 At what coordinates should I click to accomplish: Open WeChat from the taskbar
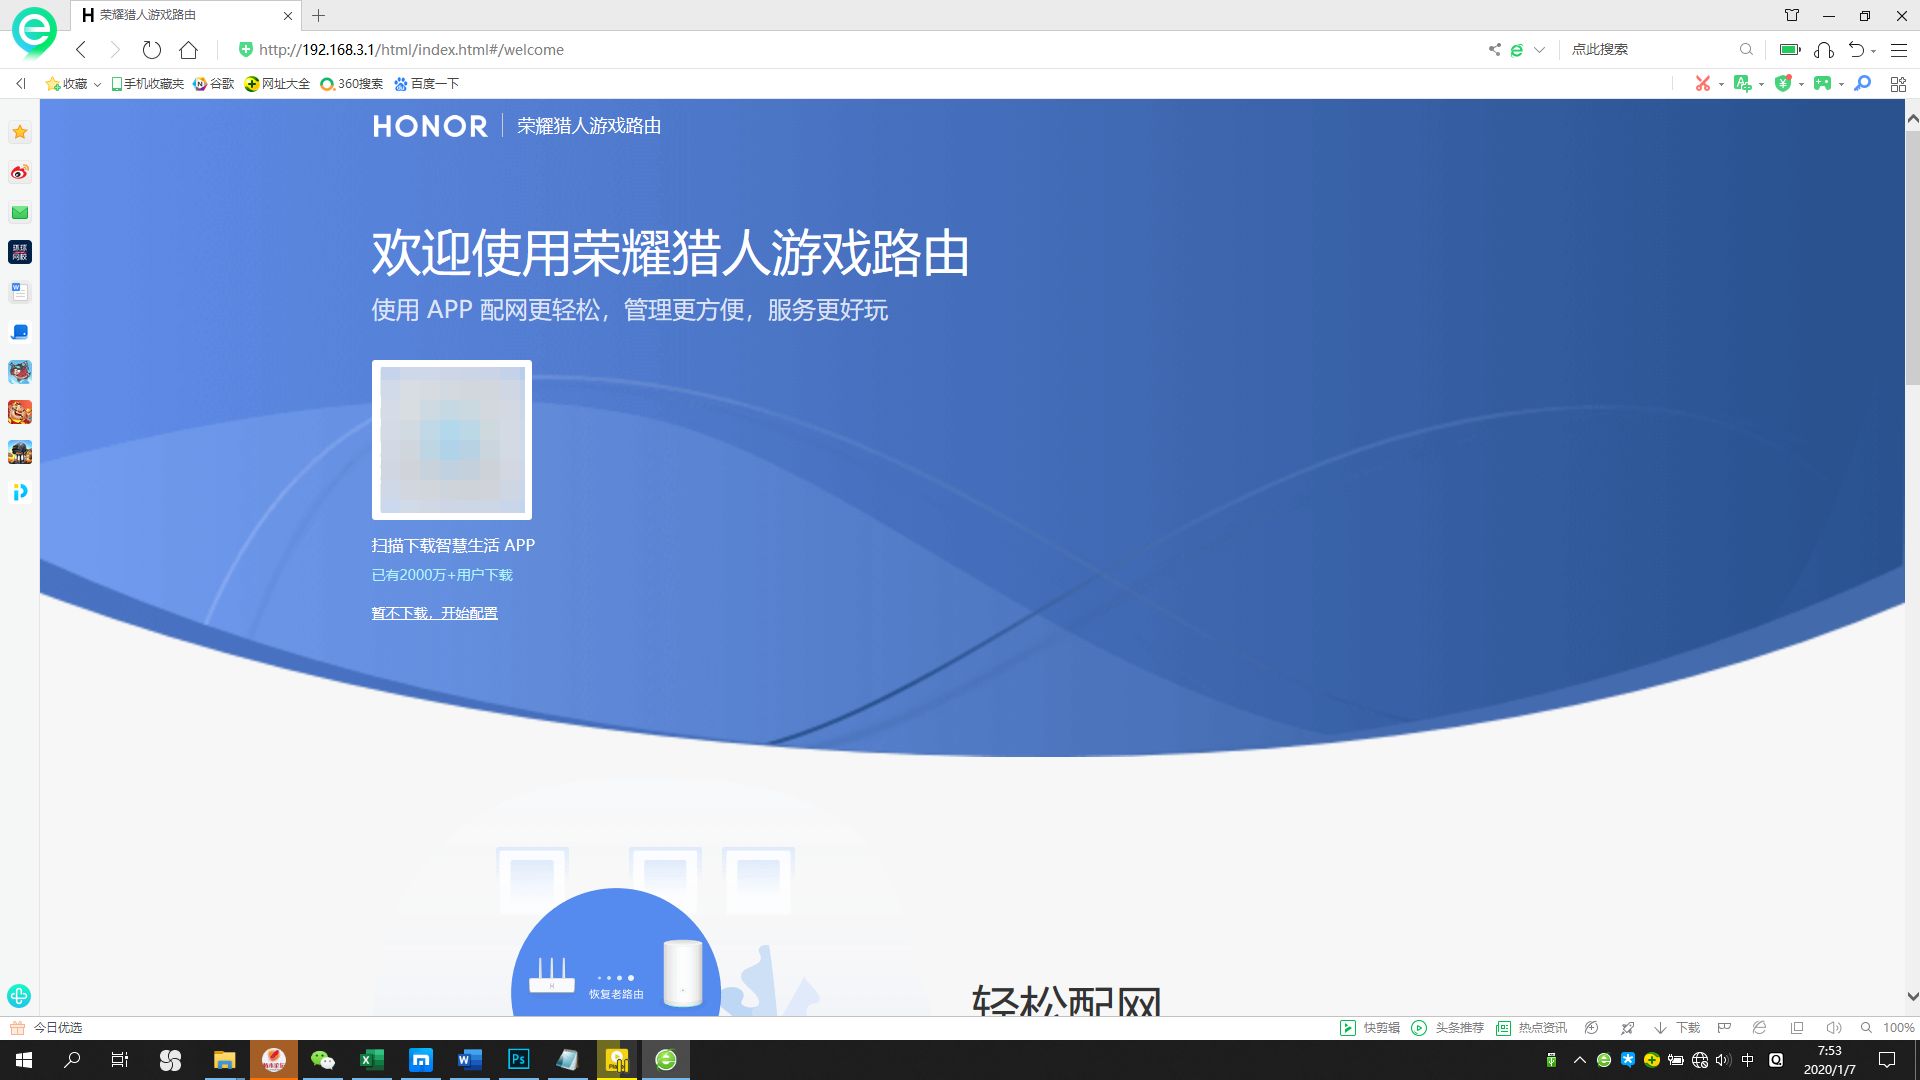322,1060
